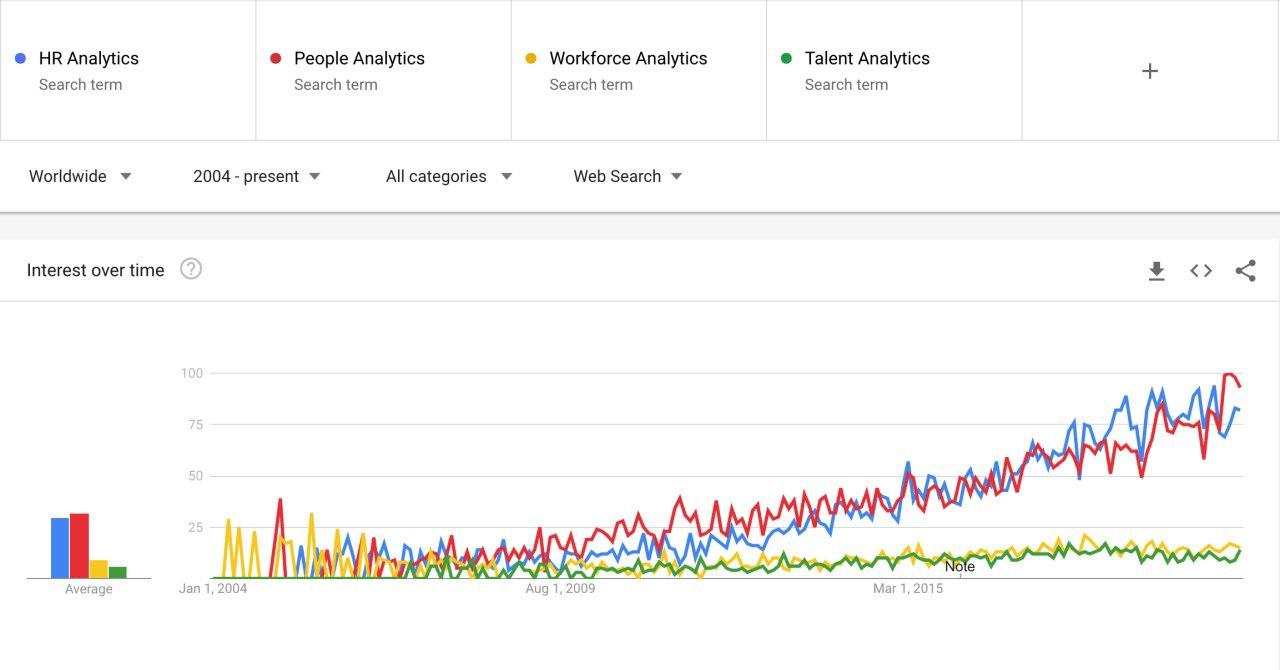
Task: Download the Interest over time data
Action: (x=1156, y=271)
